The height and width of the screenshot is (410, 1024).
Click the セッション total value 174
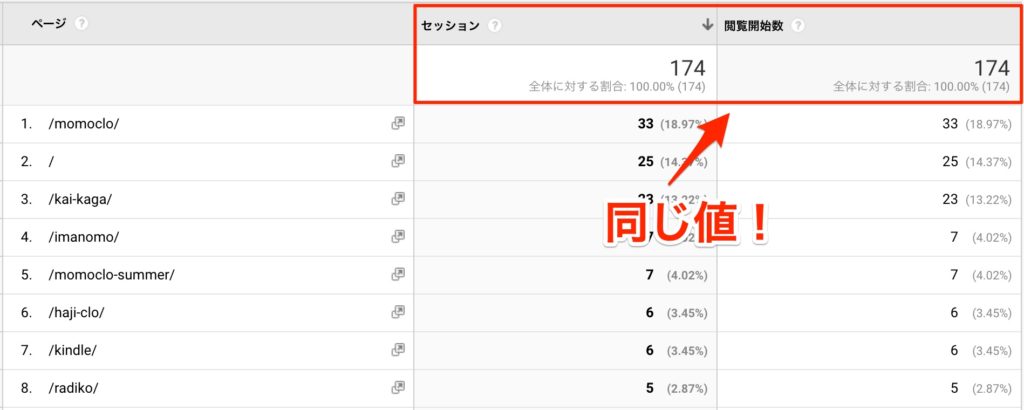click(687, 68)
